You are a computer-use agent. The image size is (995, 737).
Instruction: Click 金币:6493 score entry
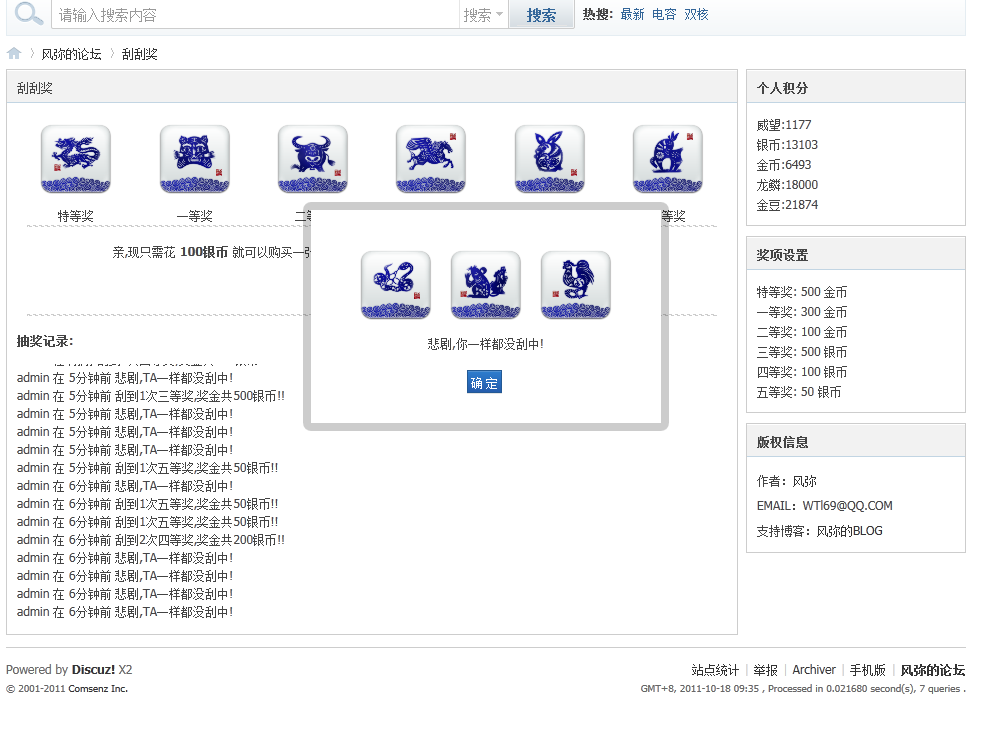[784, 165]
